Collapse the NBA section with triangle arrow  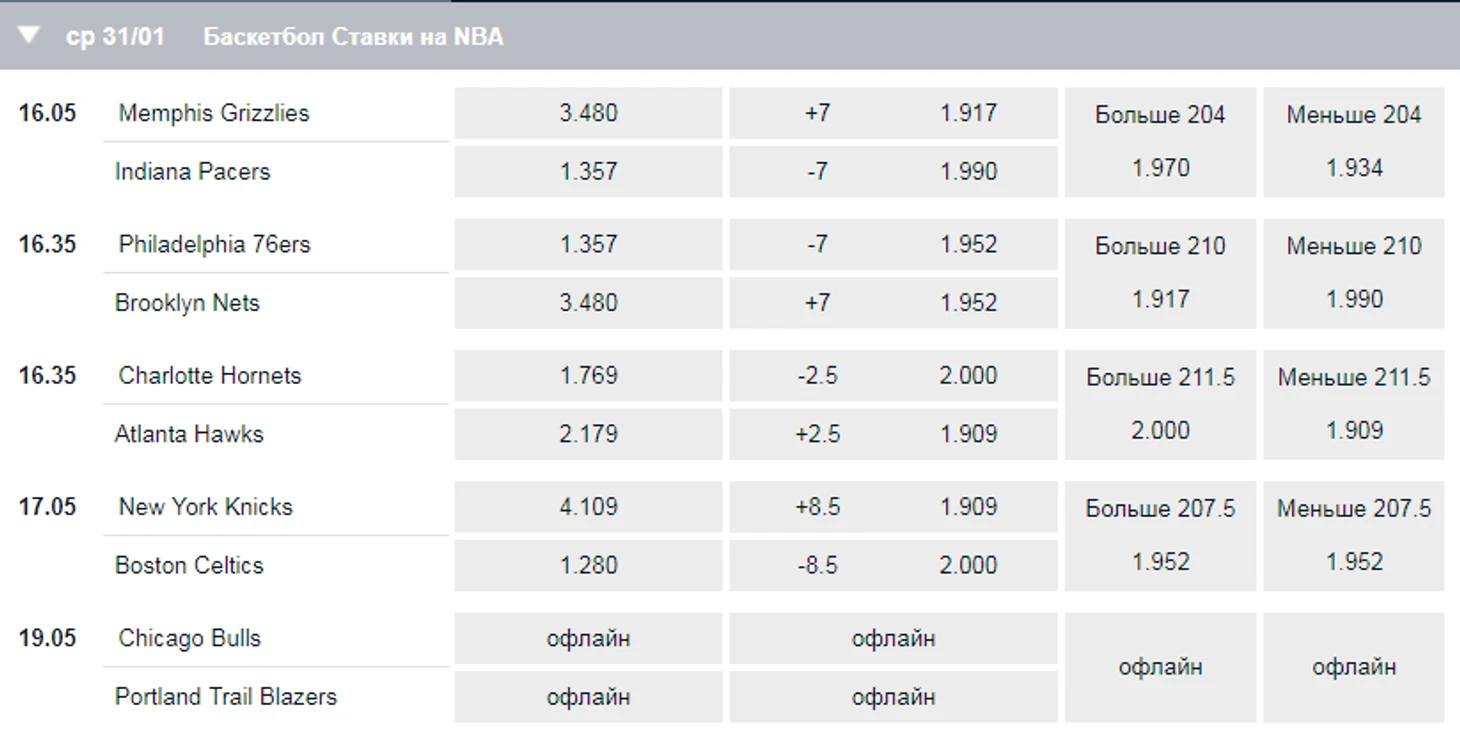click(28, 36)
